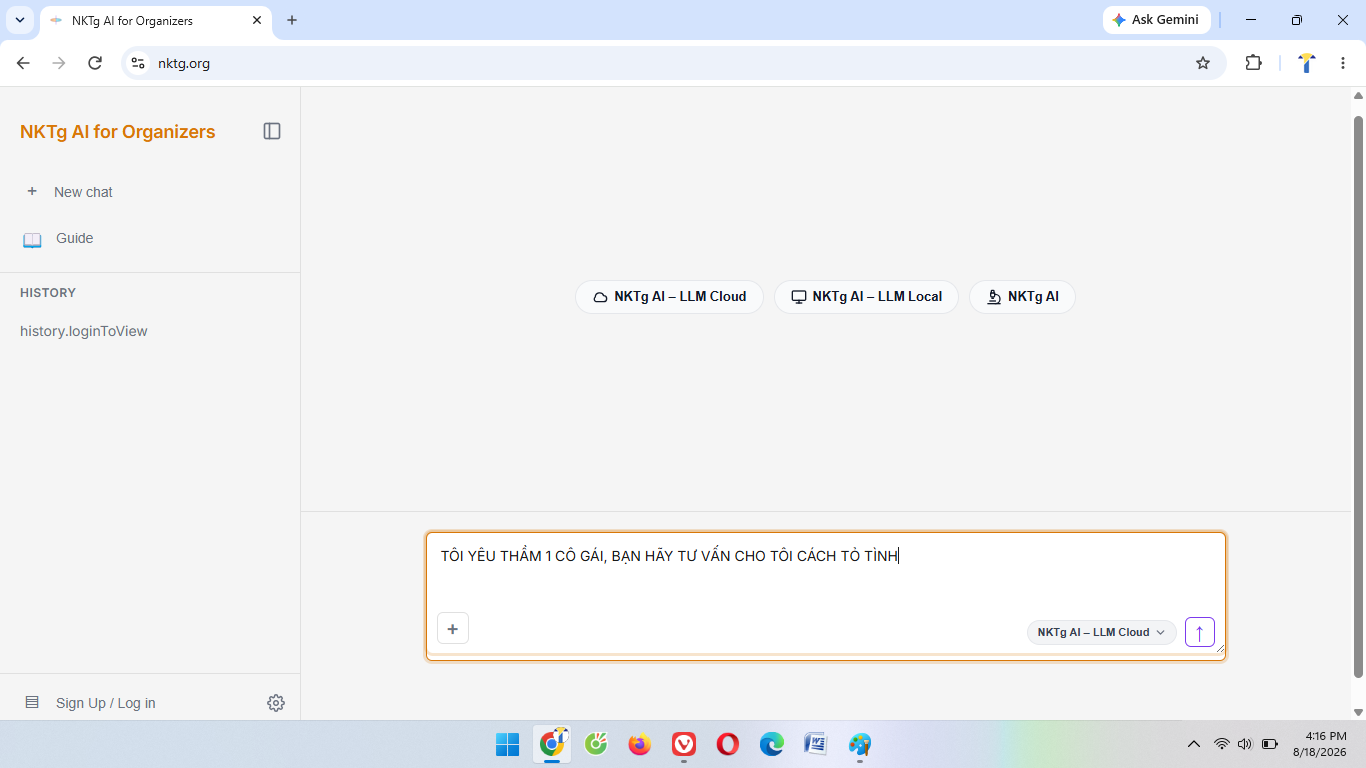Open Vivaldi from the taskbar
1366x768 pixels.
684,744
